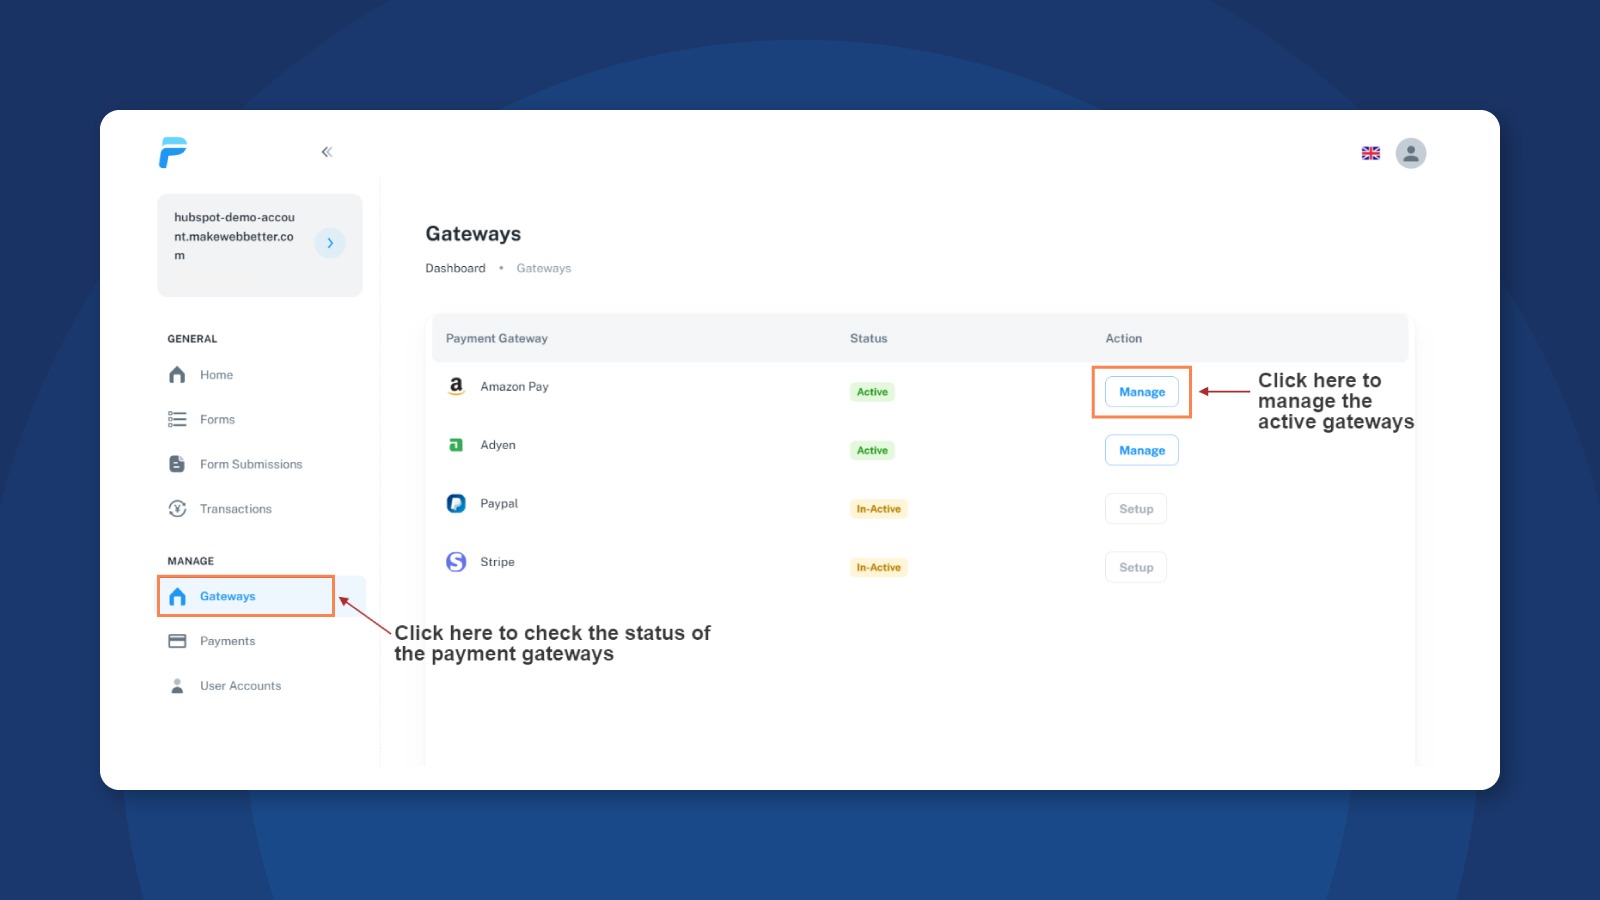Manage the Amazon Pay gateway
1600x900 pixels.
click(x=1142, y=392)
